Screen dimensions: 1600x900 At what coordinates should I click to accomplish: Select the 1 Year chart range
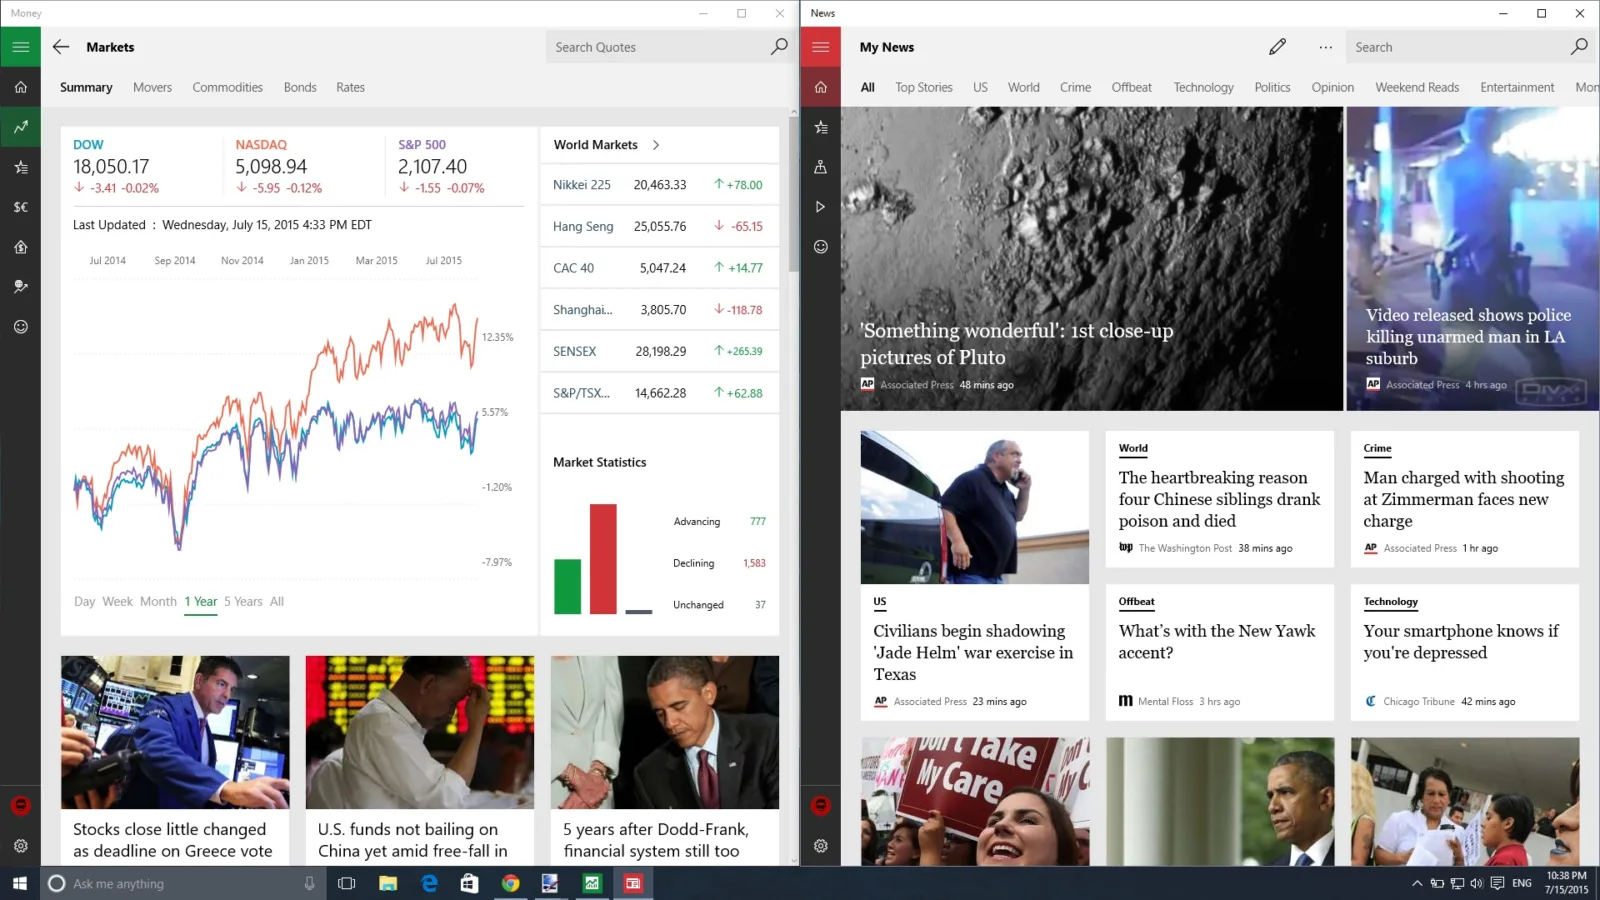point(200,601)
